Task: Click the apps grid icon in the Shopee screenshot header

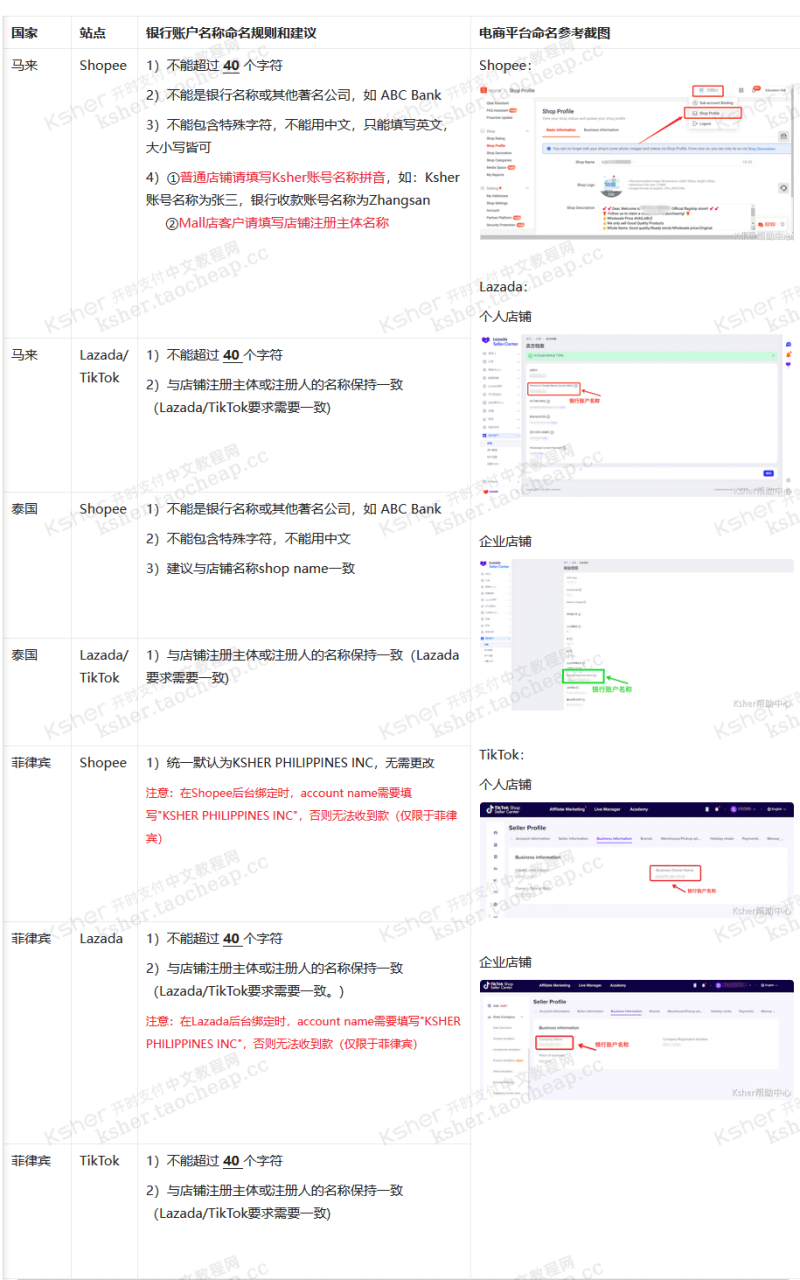Action: (x=741, y=90)
